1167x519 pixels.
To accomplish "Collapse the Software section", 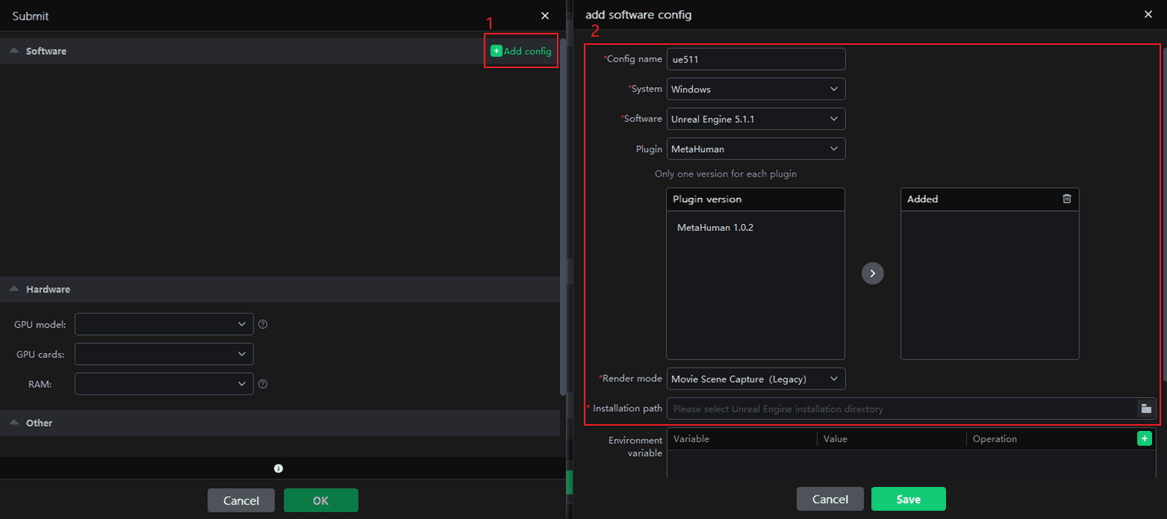I will pos(14,51).
